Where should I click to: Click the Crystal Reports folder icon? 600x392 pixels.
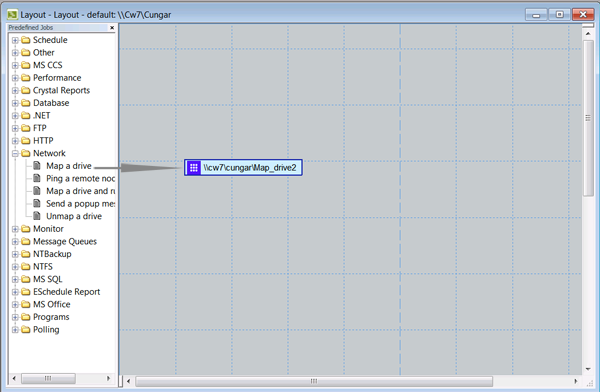26,90
